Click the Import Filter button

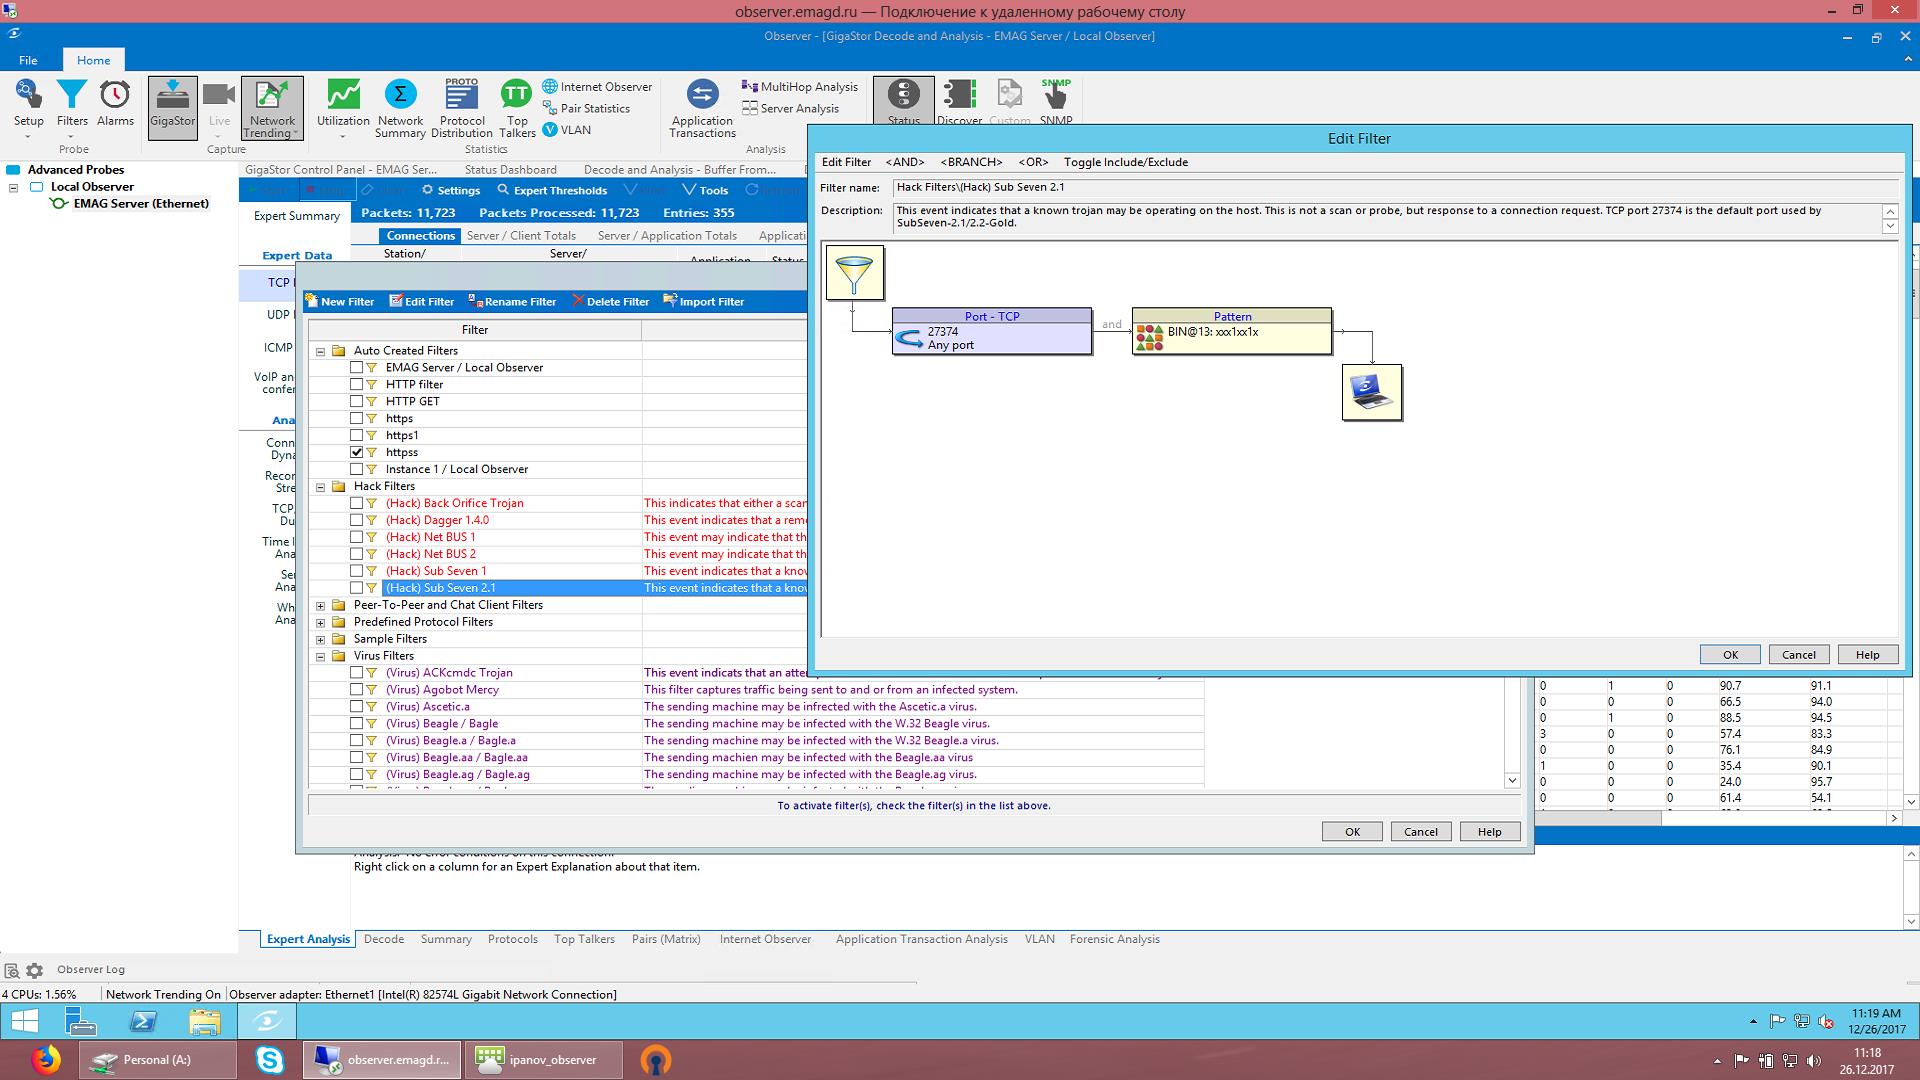[x=704, y=301]
